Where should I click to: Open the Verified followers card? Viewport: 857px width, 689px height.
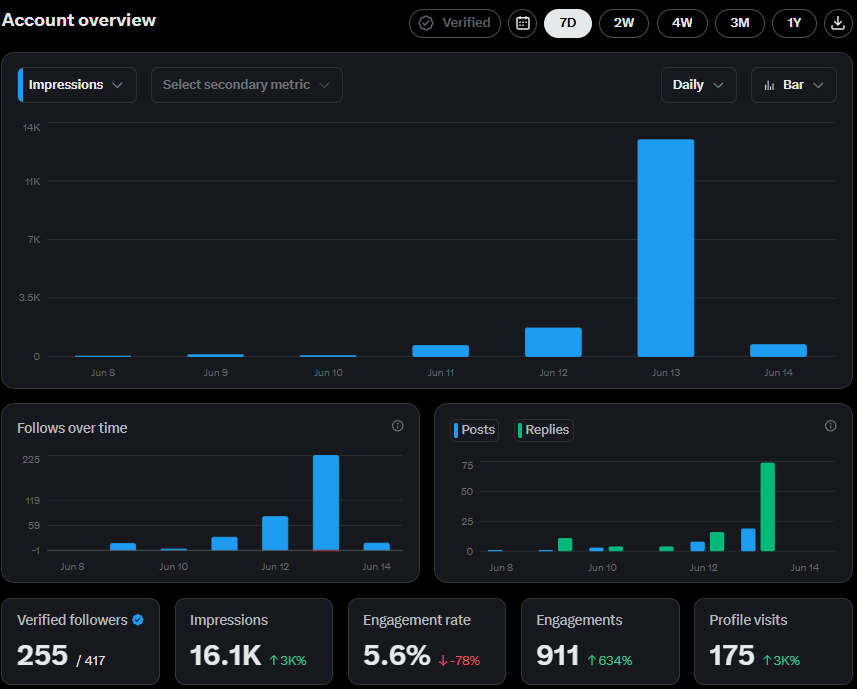point(80,641)
